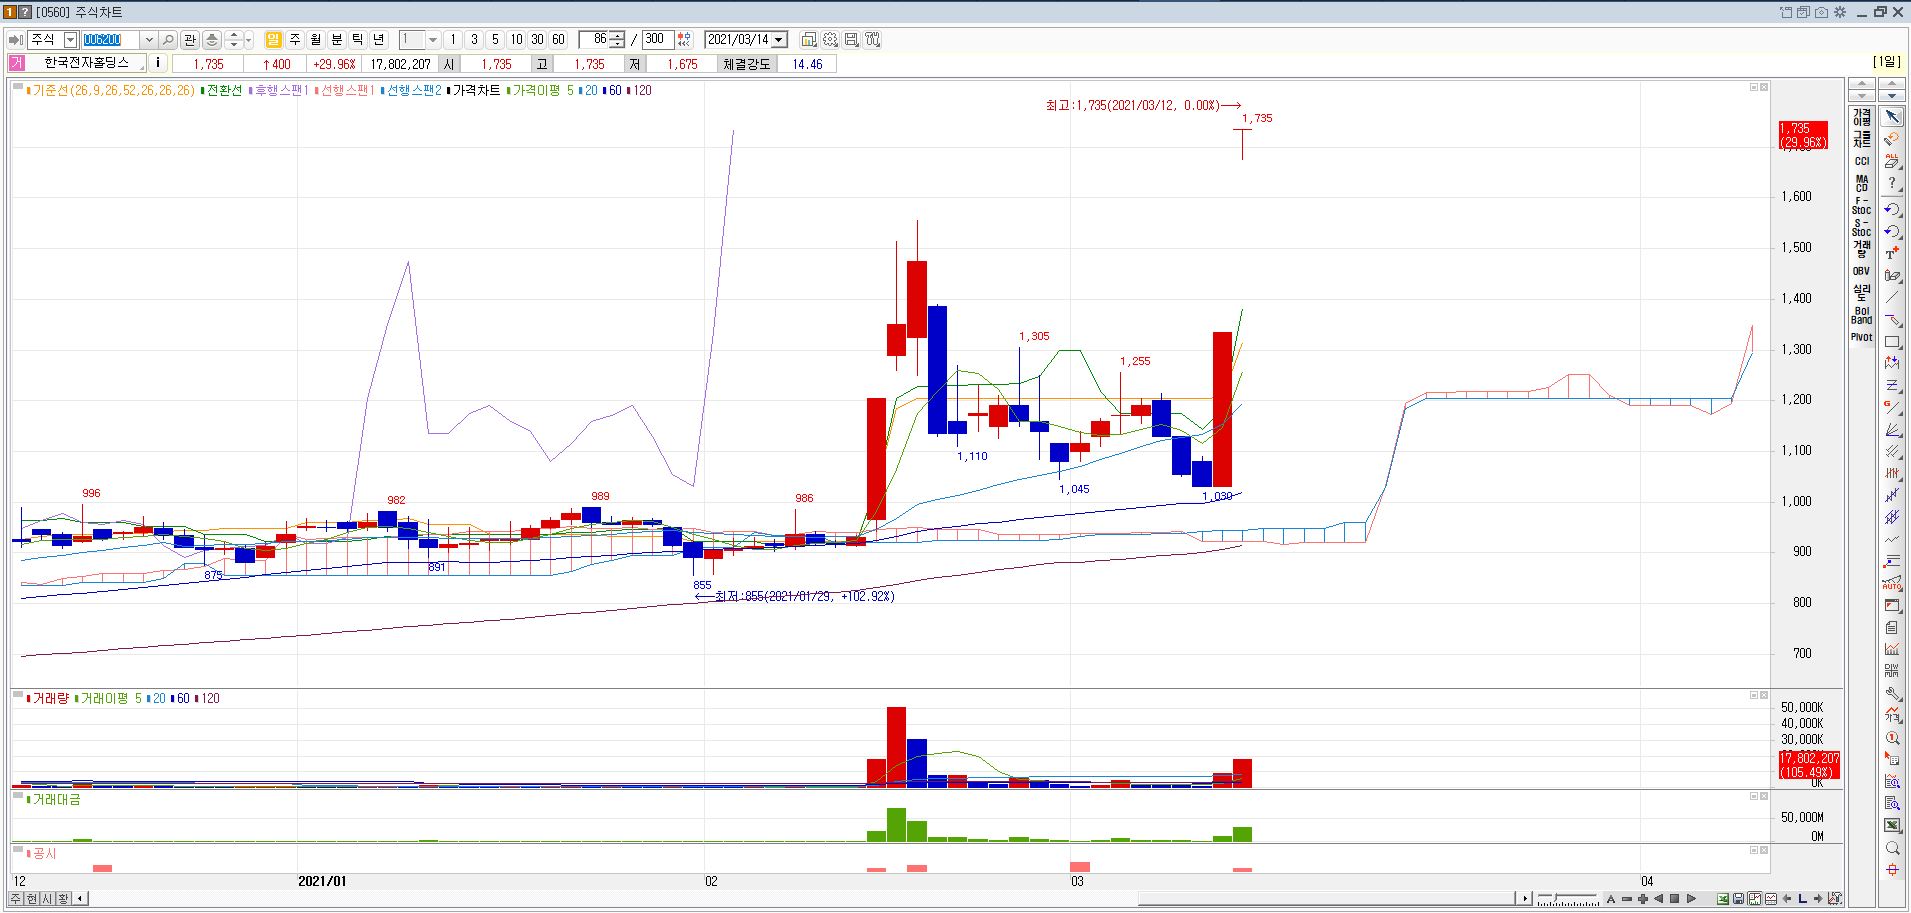Open the stock code search magnifier

[x=168, y=40]
